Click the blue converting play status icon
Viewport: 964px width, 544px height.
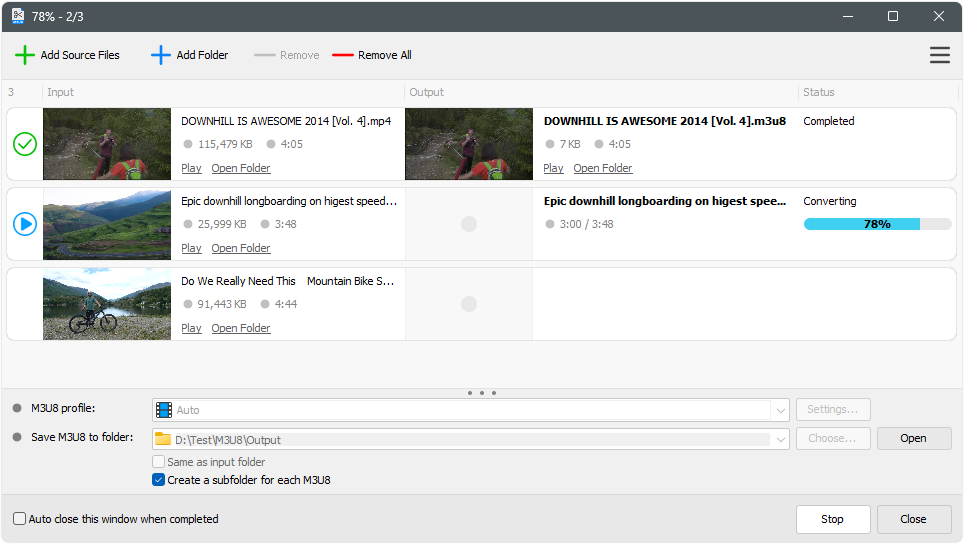[x=25, y=224]
